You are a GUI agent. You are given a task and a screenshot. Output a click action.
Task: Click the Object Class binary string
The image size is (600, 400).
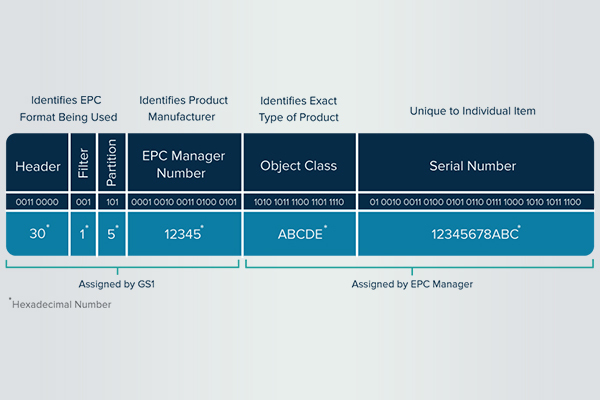[299, 202]
